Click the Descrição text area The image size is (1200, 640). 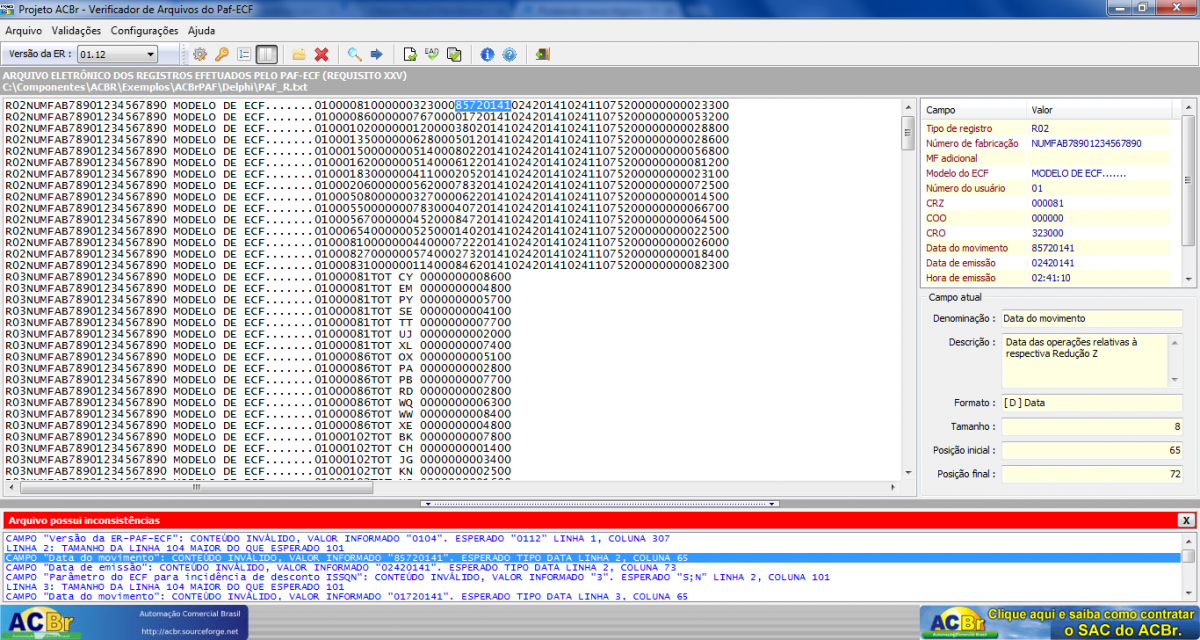1092,360
